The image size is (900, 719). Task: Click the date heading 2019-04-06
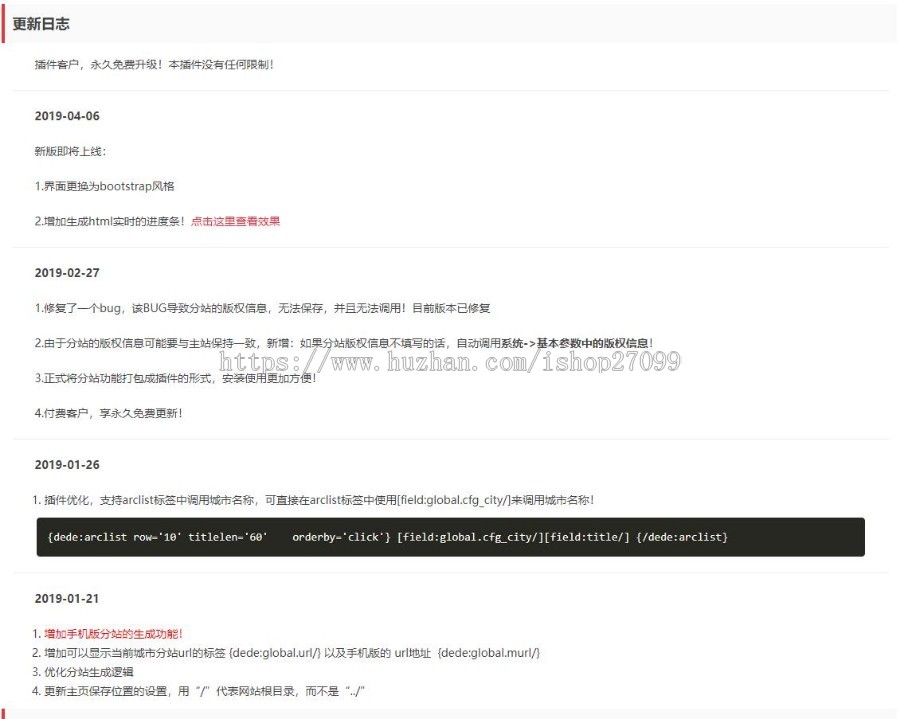(x=67, y=116)
